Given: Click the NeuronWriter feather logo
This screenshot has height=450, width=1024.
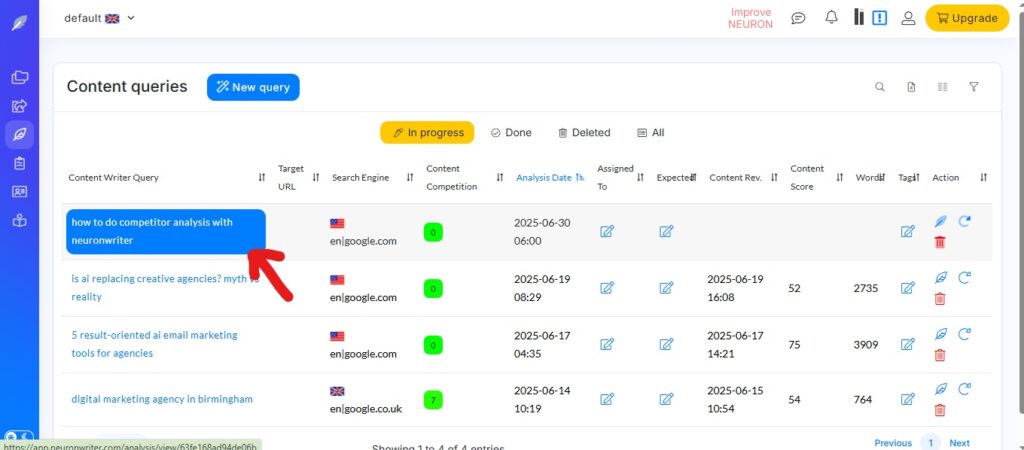Looking at the screenshot, I should 20,24.
